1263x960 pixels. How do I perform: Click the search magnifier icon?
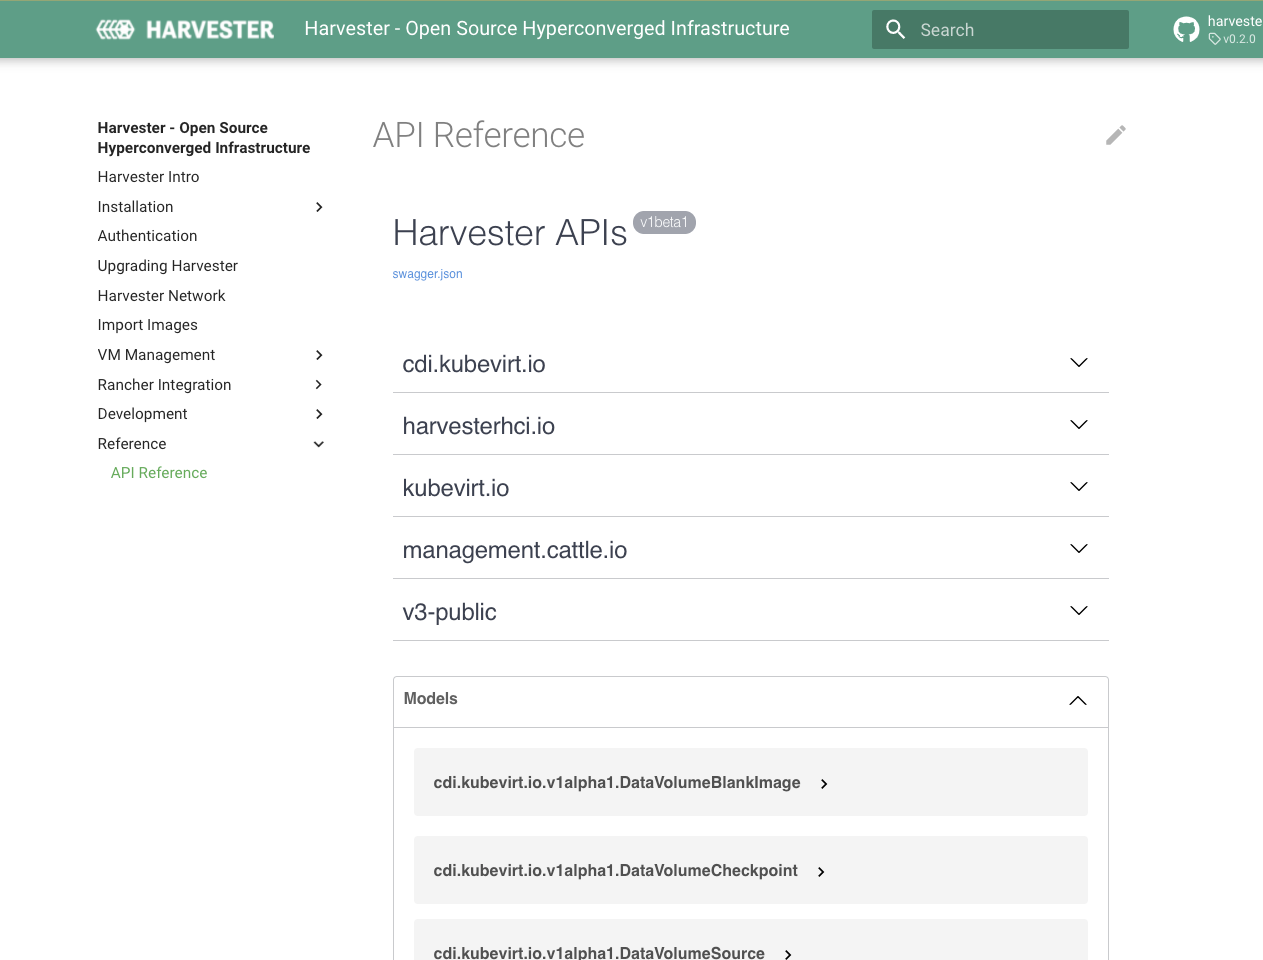point(896,30)
